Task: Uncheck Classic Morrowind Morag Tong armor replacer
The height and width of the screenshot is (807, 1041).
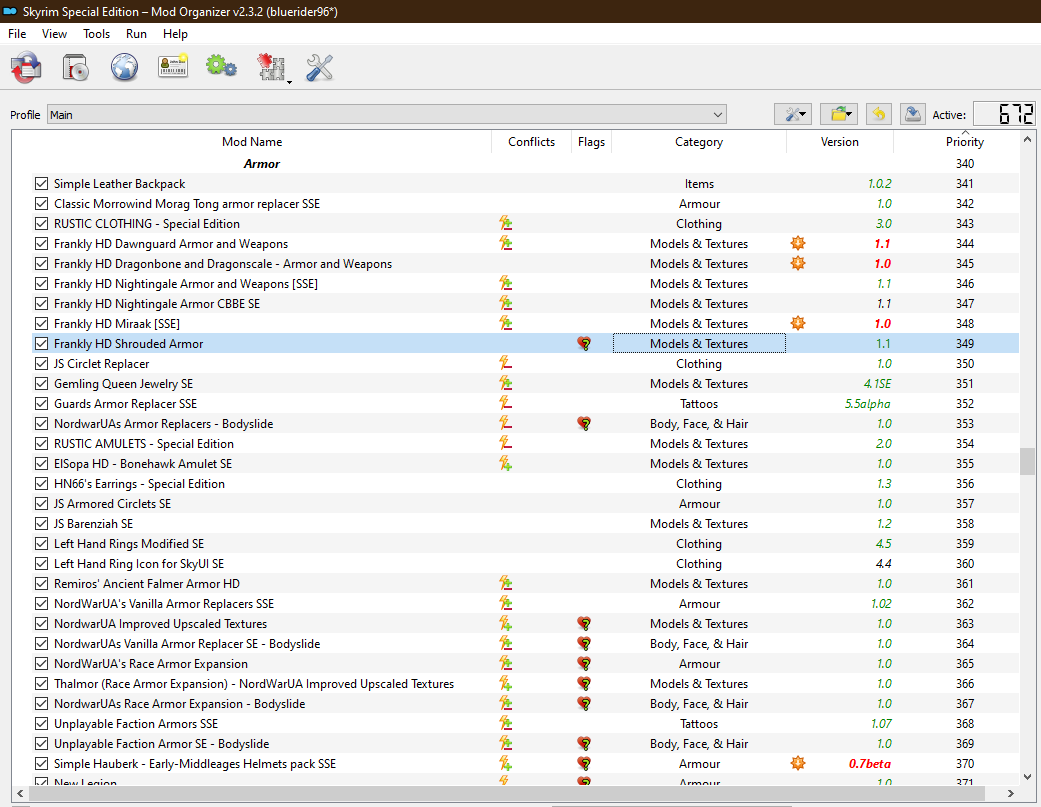Action: [41, 204]
